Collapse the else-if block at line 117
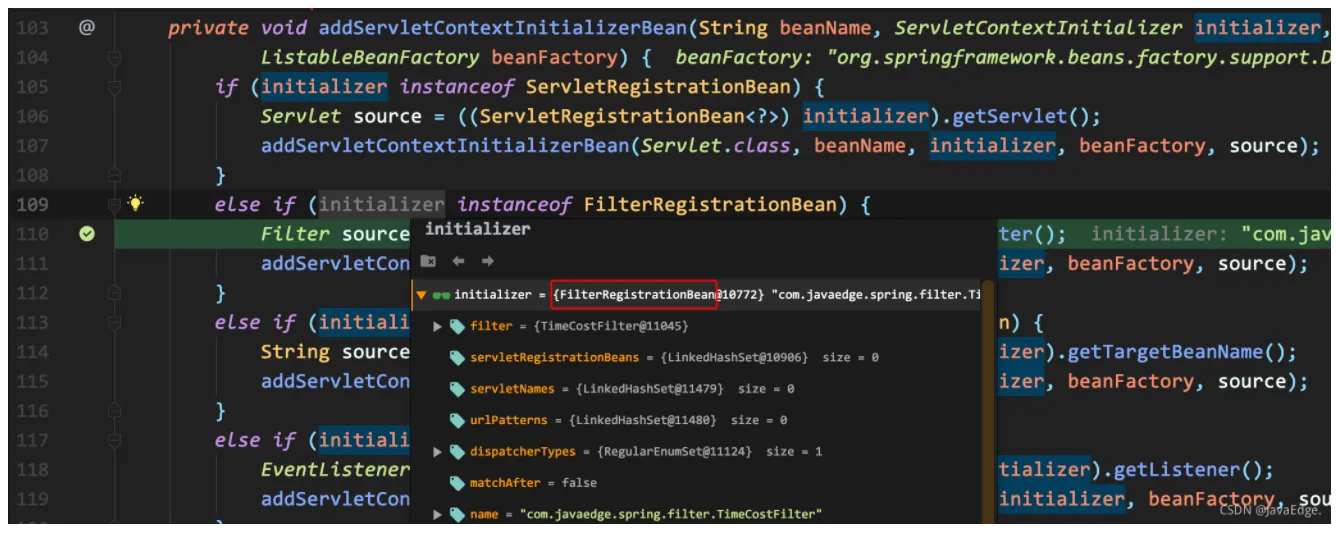The height and width of the screenshot is (533, 1336). pos(114,440)
